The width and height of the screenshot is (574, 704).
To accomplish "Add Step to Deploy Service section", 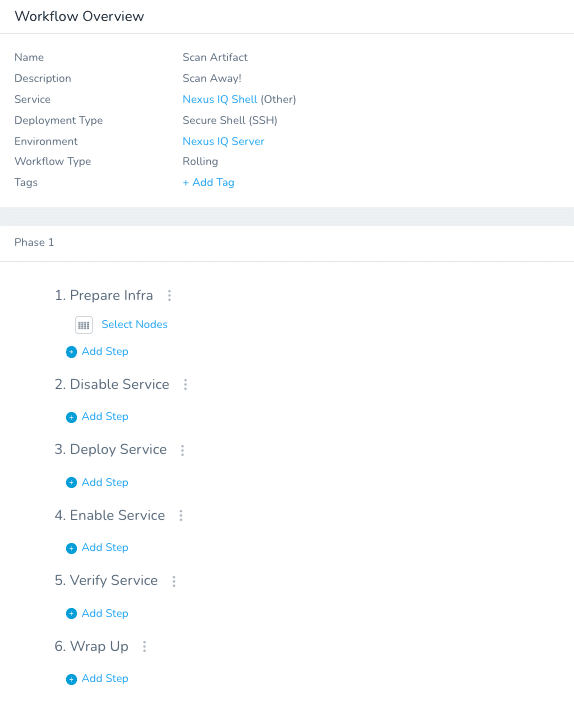I will pyautogui.click(x=105, y=482).
